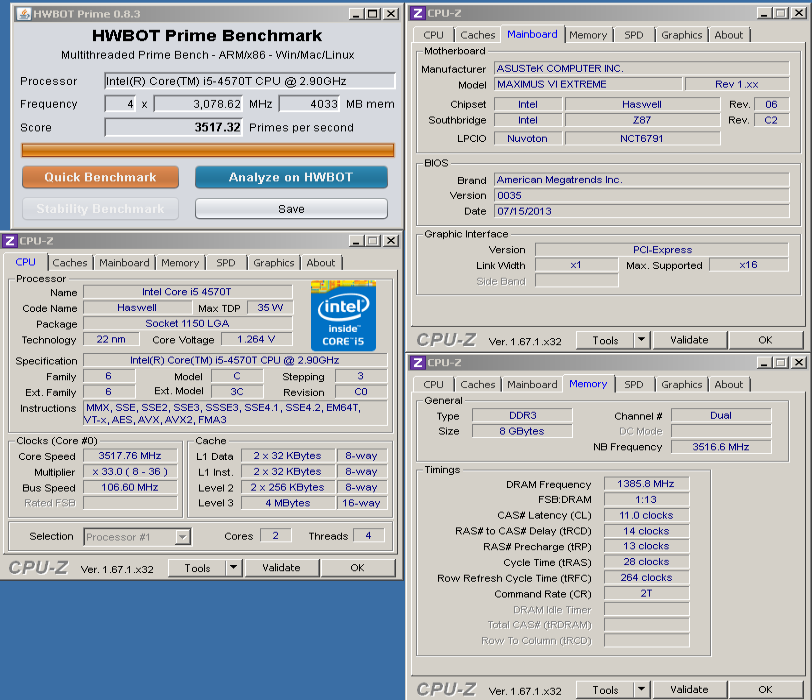Switch to CPU tab in Mainboard window

[433, 35]
